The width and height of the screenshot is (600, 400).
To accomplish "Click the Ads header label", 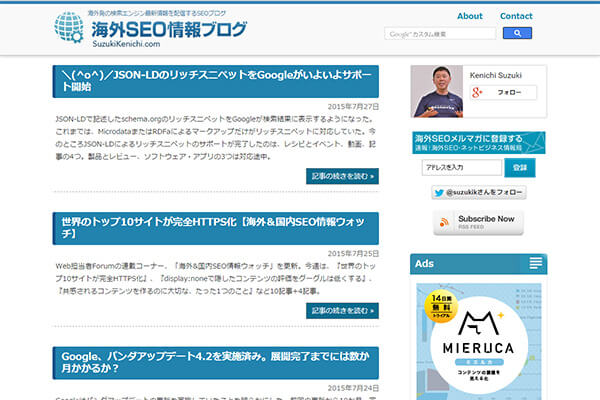I will 424,264.
